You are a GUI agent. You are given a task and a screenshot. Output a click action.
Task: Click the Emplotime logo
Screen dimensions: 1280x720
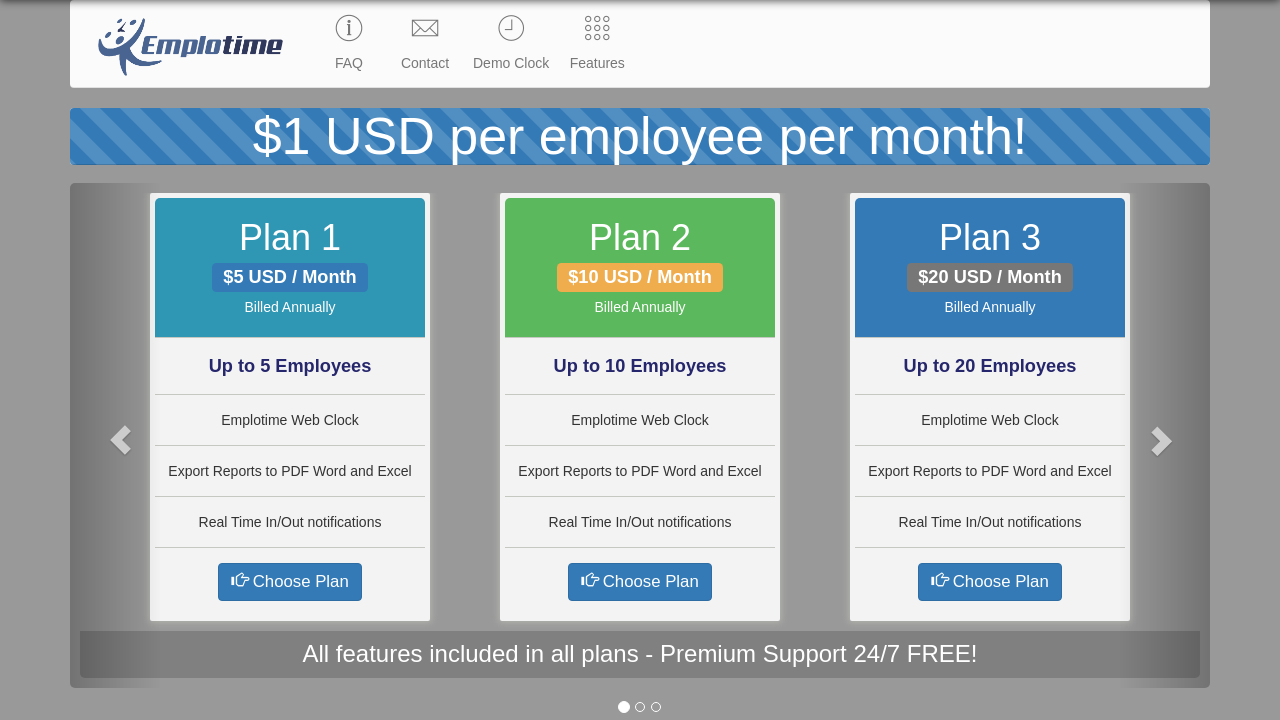(190, 46)
